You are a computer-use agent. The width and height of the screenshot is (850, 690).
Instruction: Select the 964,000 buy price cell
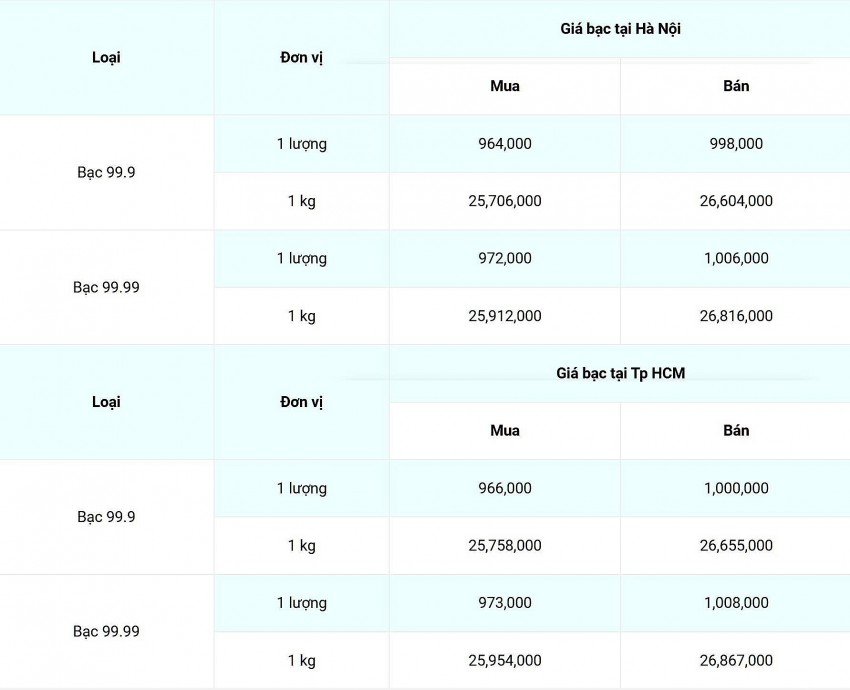pyautogui.click(x=505, y=144)
